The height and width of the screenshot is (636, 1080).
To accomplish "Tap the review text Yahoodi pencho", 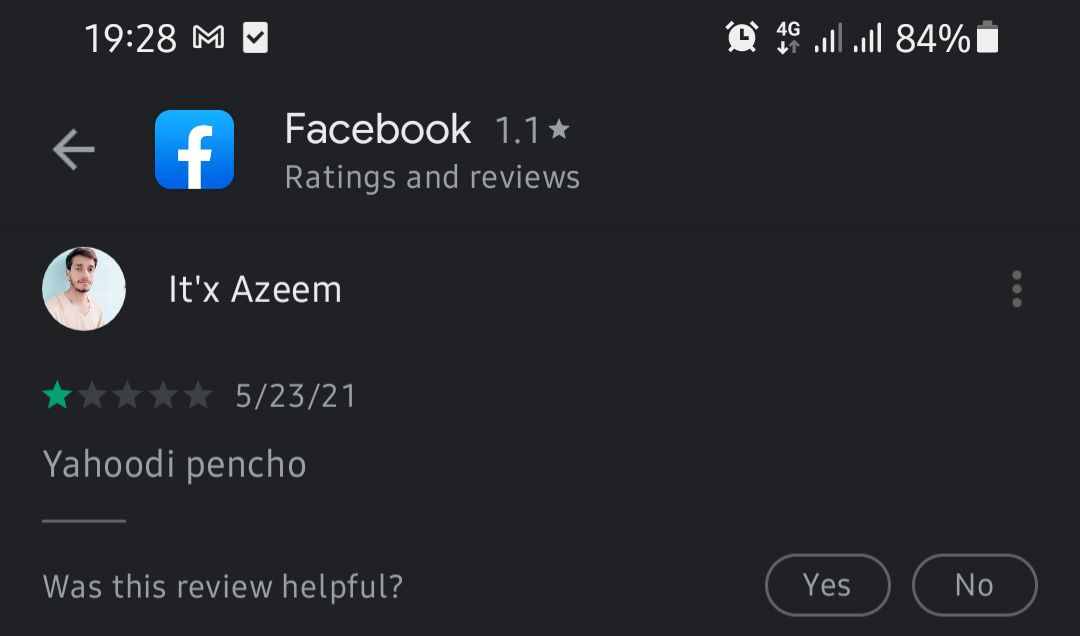I will click(x=174, y=463).
